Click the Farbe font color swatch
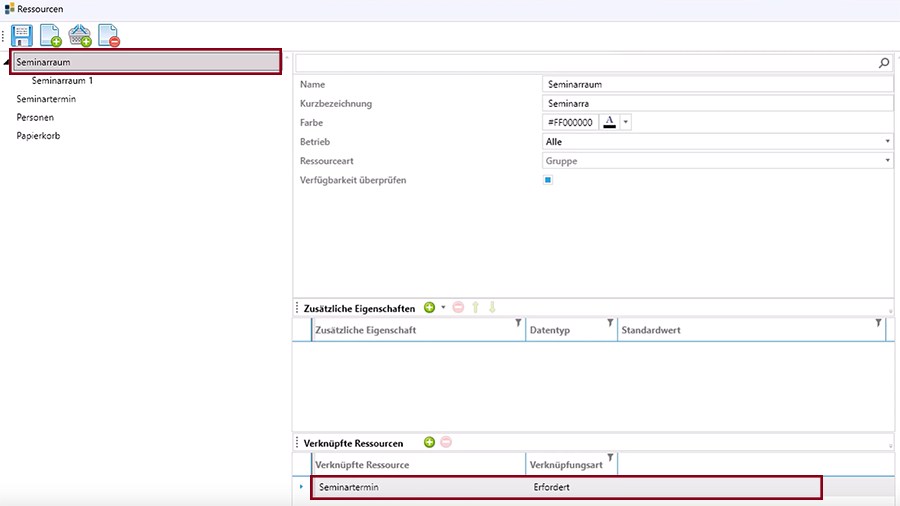Viewport: 900px width, 506px height. tap(609, 122)
